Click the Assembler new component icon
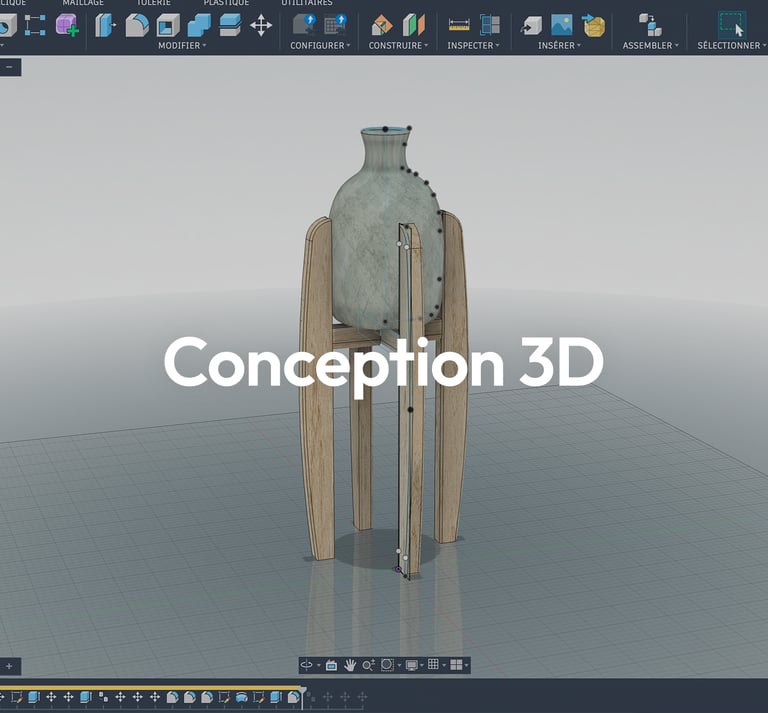 point(650,25)
